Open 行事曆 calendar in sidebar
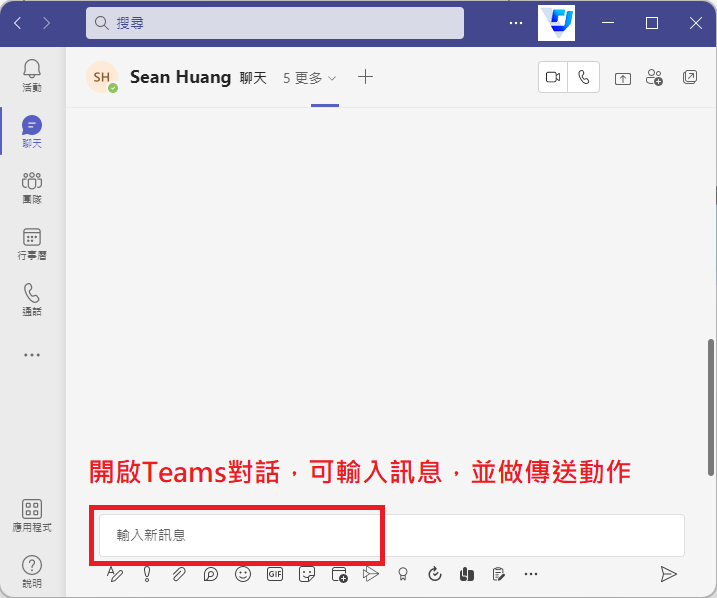The width and height of the screenshot is (717, 598). coord(32,243)
